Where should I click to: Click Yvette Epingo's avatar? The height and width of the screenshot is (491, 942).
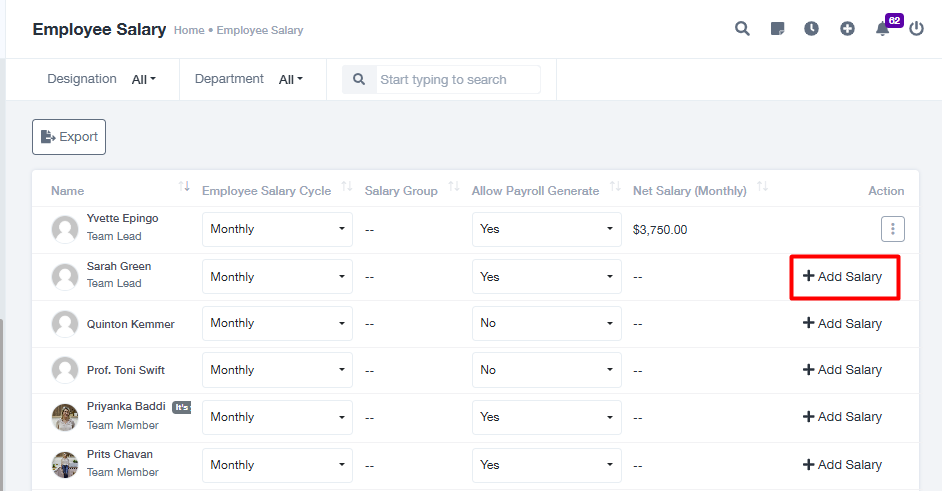tap(65, 229)
